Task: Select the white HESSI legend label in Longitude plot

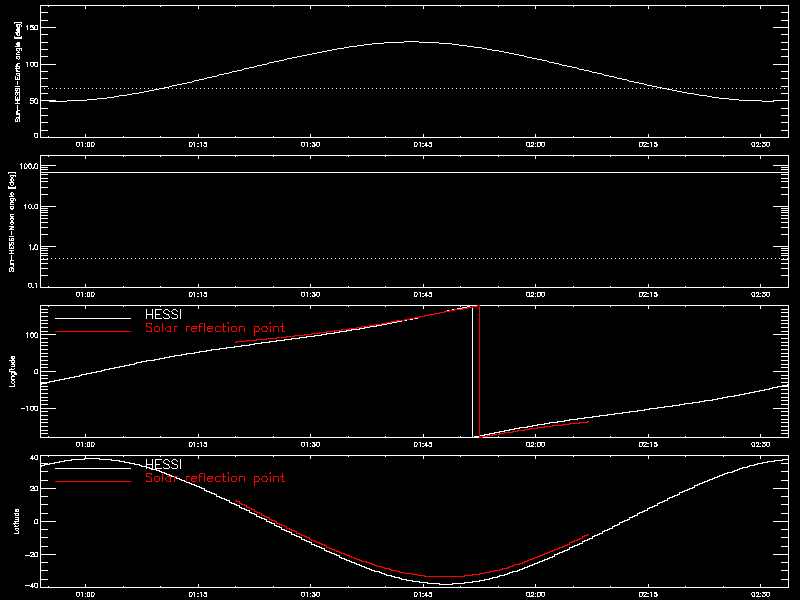Action: tap(163, 314)
